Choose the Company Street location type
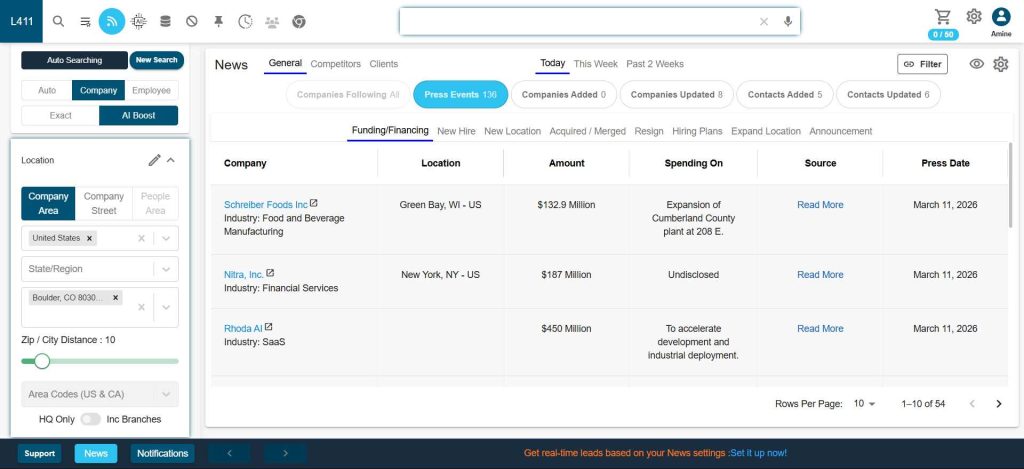Screen dimensions: 1024x469 click(x=104, y=204)
